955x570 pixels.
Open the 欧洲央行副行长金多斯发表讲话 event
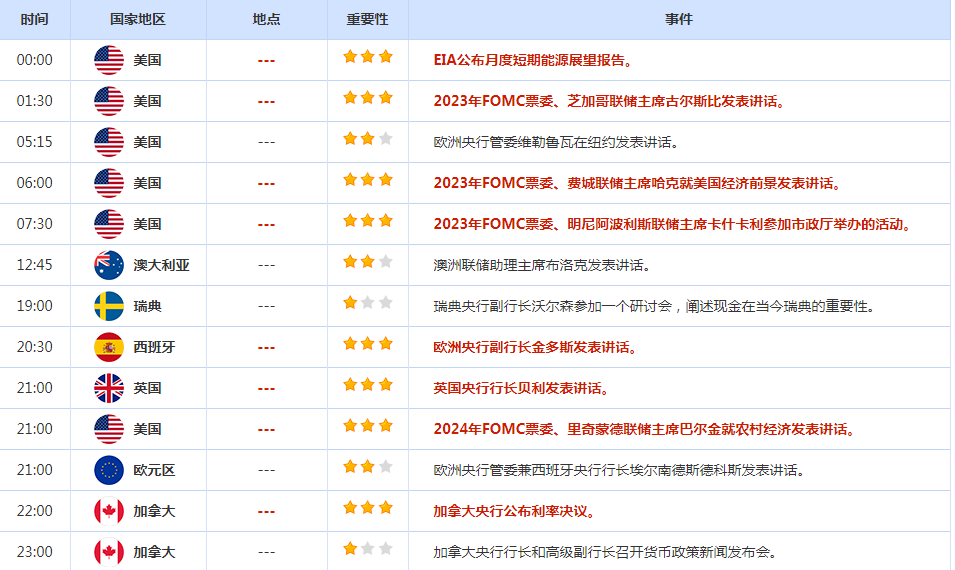click(x=535, y=347)
